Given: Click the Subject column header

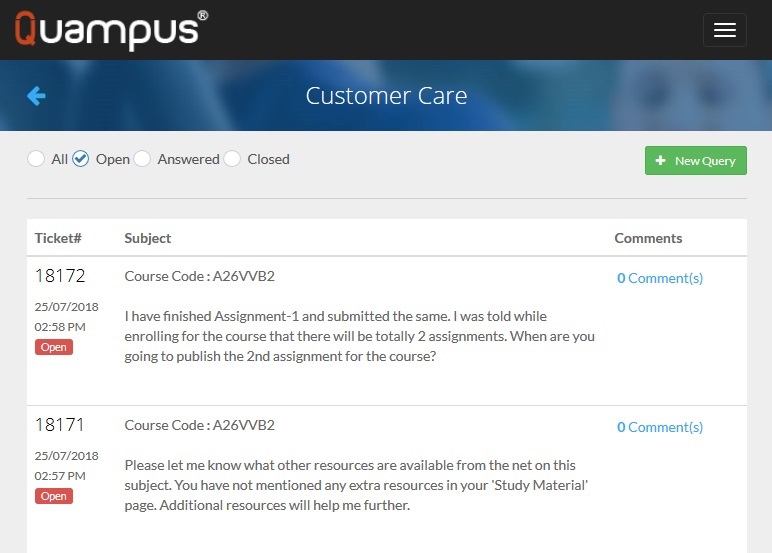Looking at the screenshot, I should click(148, 238).
